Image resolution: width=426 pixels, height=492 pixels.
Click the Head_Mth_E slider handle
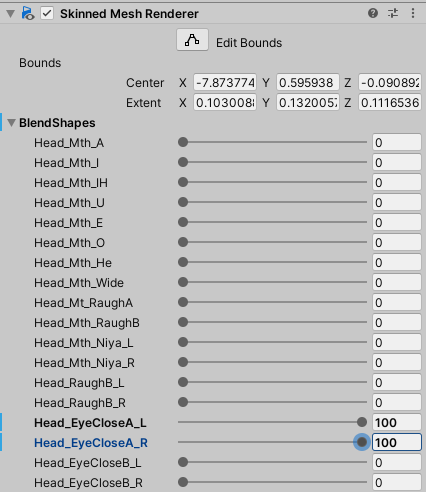[183, 222]
